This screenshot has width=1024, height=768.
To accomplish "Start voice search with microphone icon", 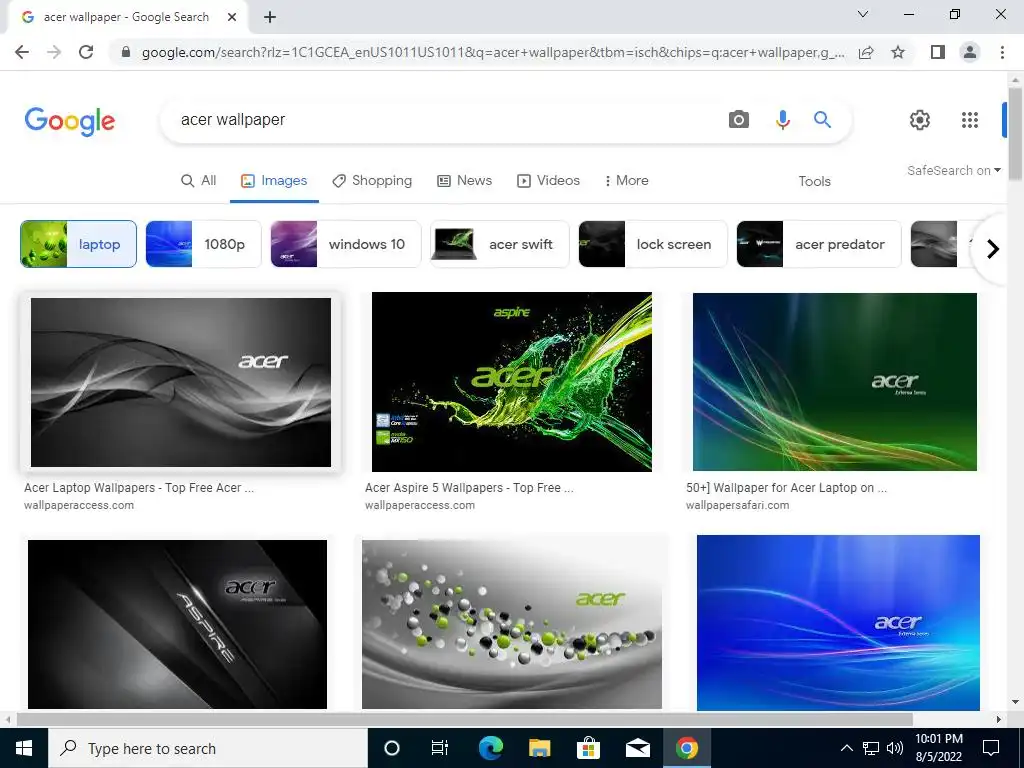I will pos(782,120).
